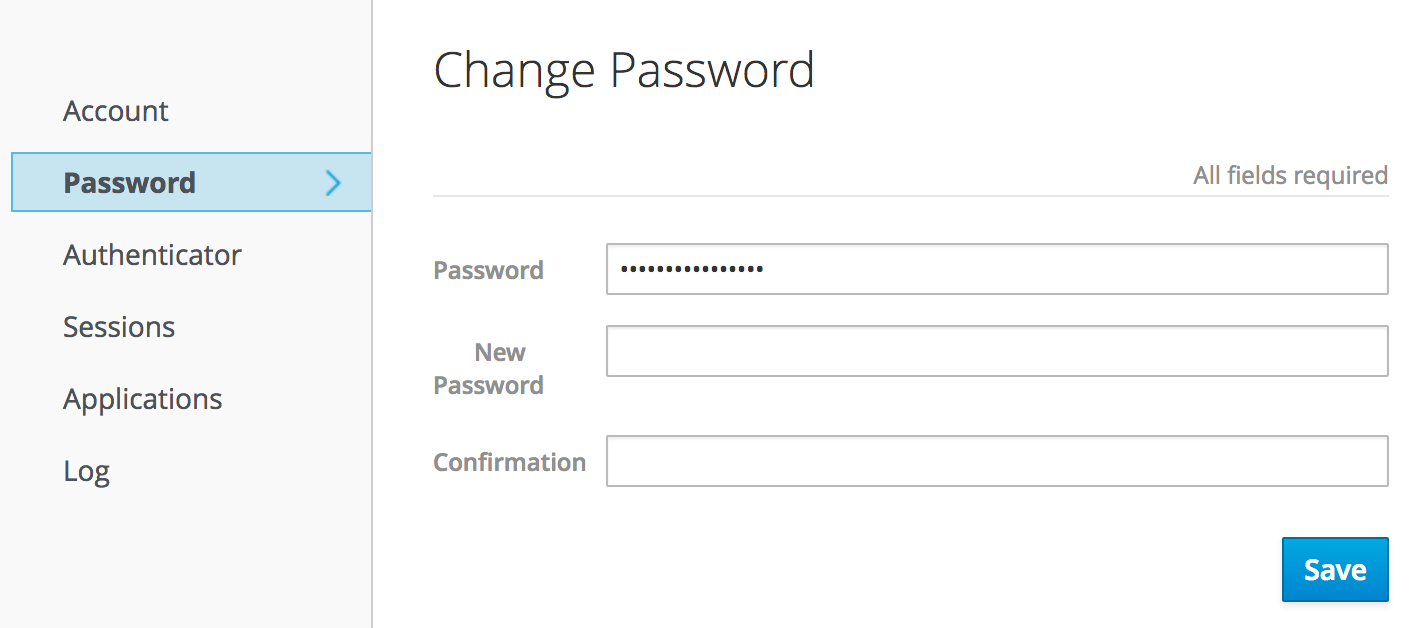Focus the Confirmation input box
Screen dimensions: 1412x628
click(x=996, y=461)
